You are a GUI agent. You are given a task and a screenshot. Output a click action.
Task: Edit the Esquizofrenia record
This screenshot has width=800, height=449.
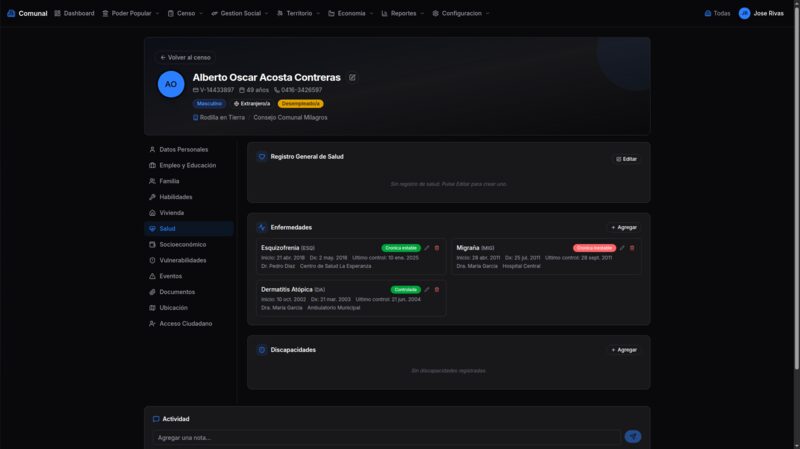[x=427, y=248]
